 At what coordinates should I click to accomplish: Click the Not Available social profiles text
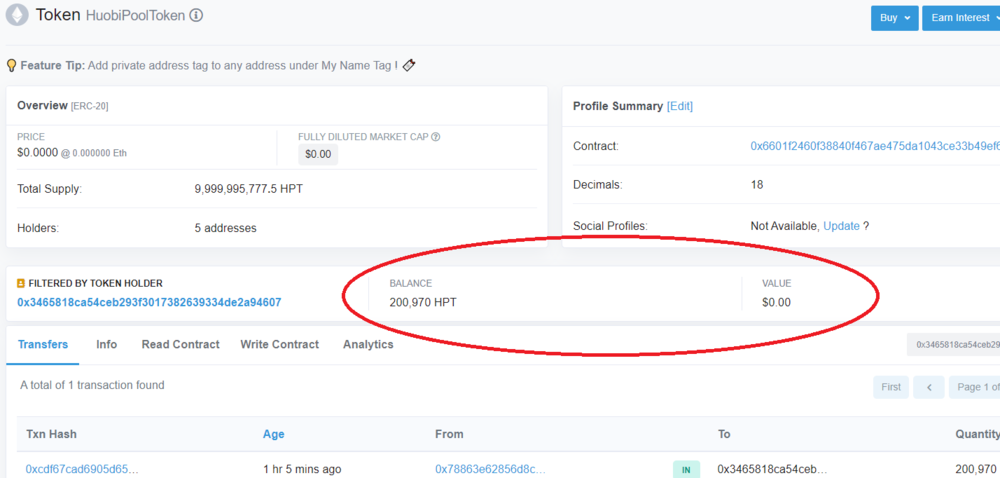pos(784,226)
